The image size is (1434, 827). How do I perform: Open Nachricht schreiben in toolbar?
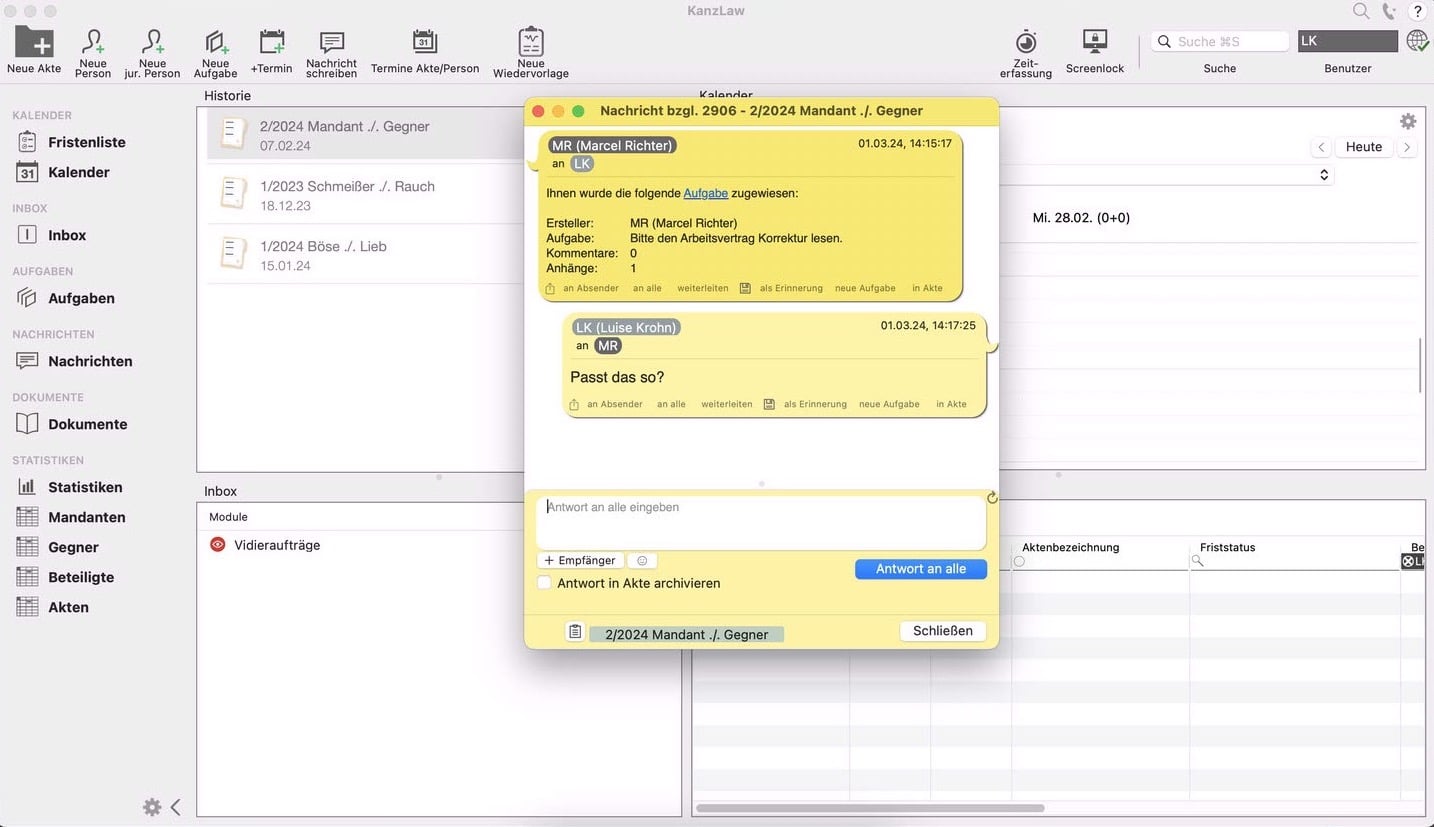[x=332, y=53]
